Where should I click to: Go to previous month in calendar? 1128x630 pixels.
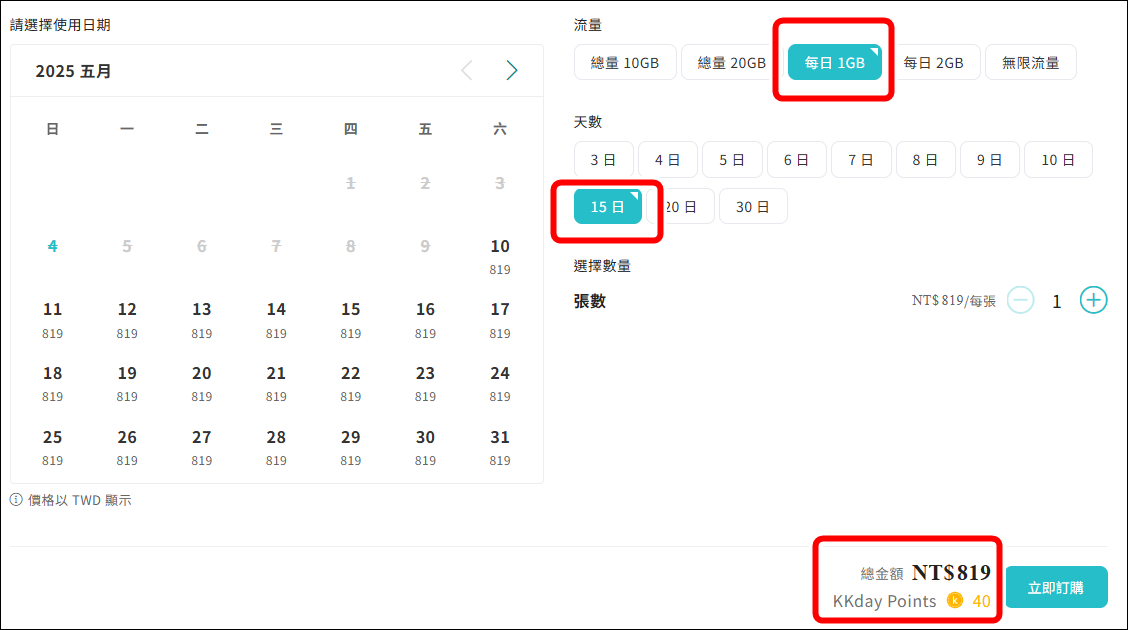click(x=466, y=70)
